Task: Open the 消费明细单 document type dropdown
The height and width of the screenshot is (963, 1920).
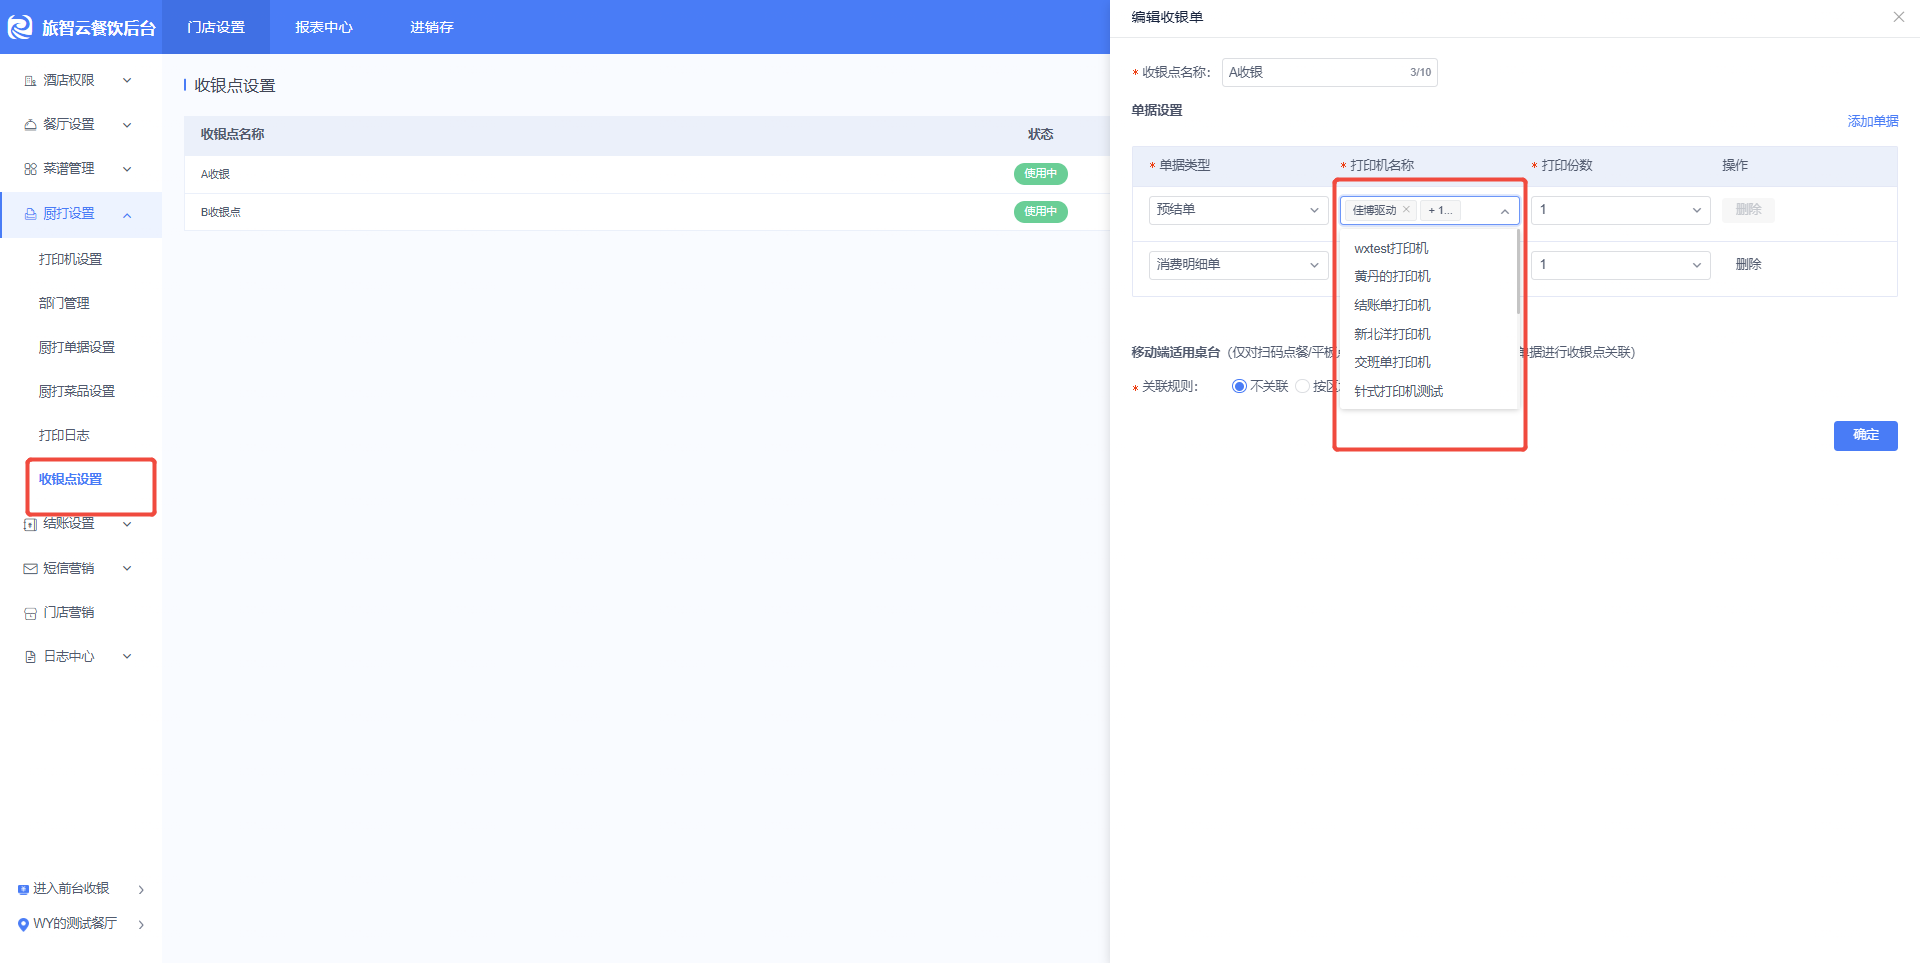Action: coord(1238,265)
